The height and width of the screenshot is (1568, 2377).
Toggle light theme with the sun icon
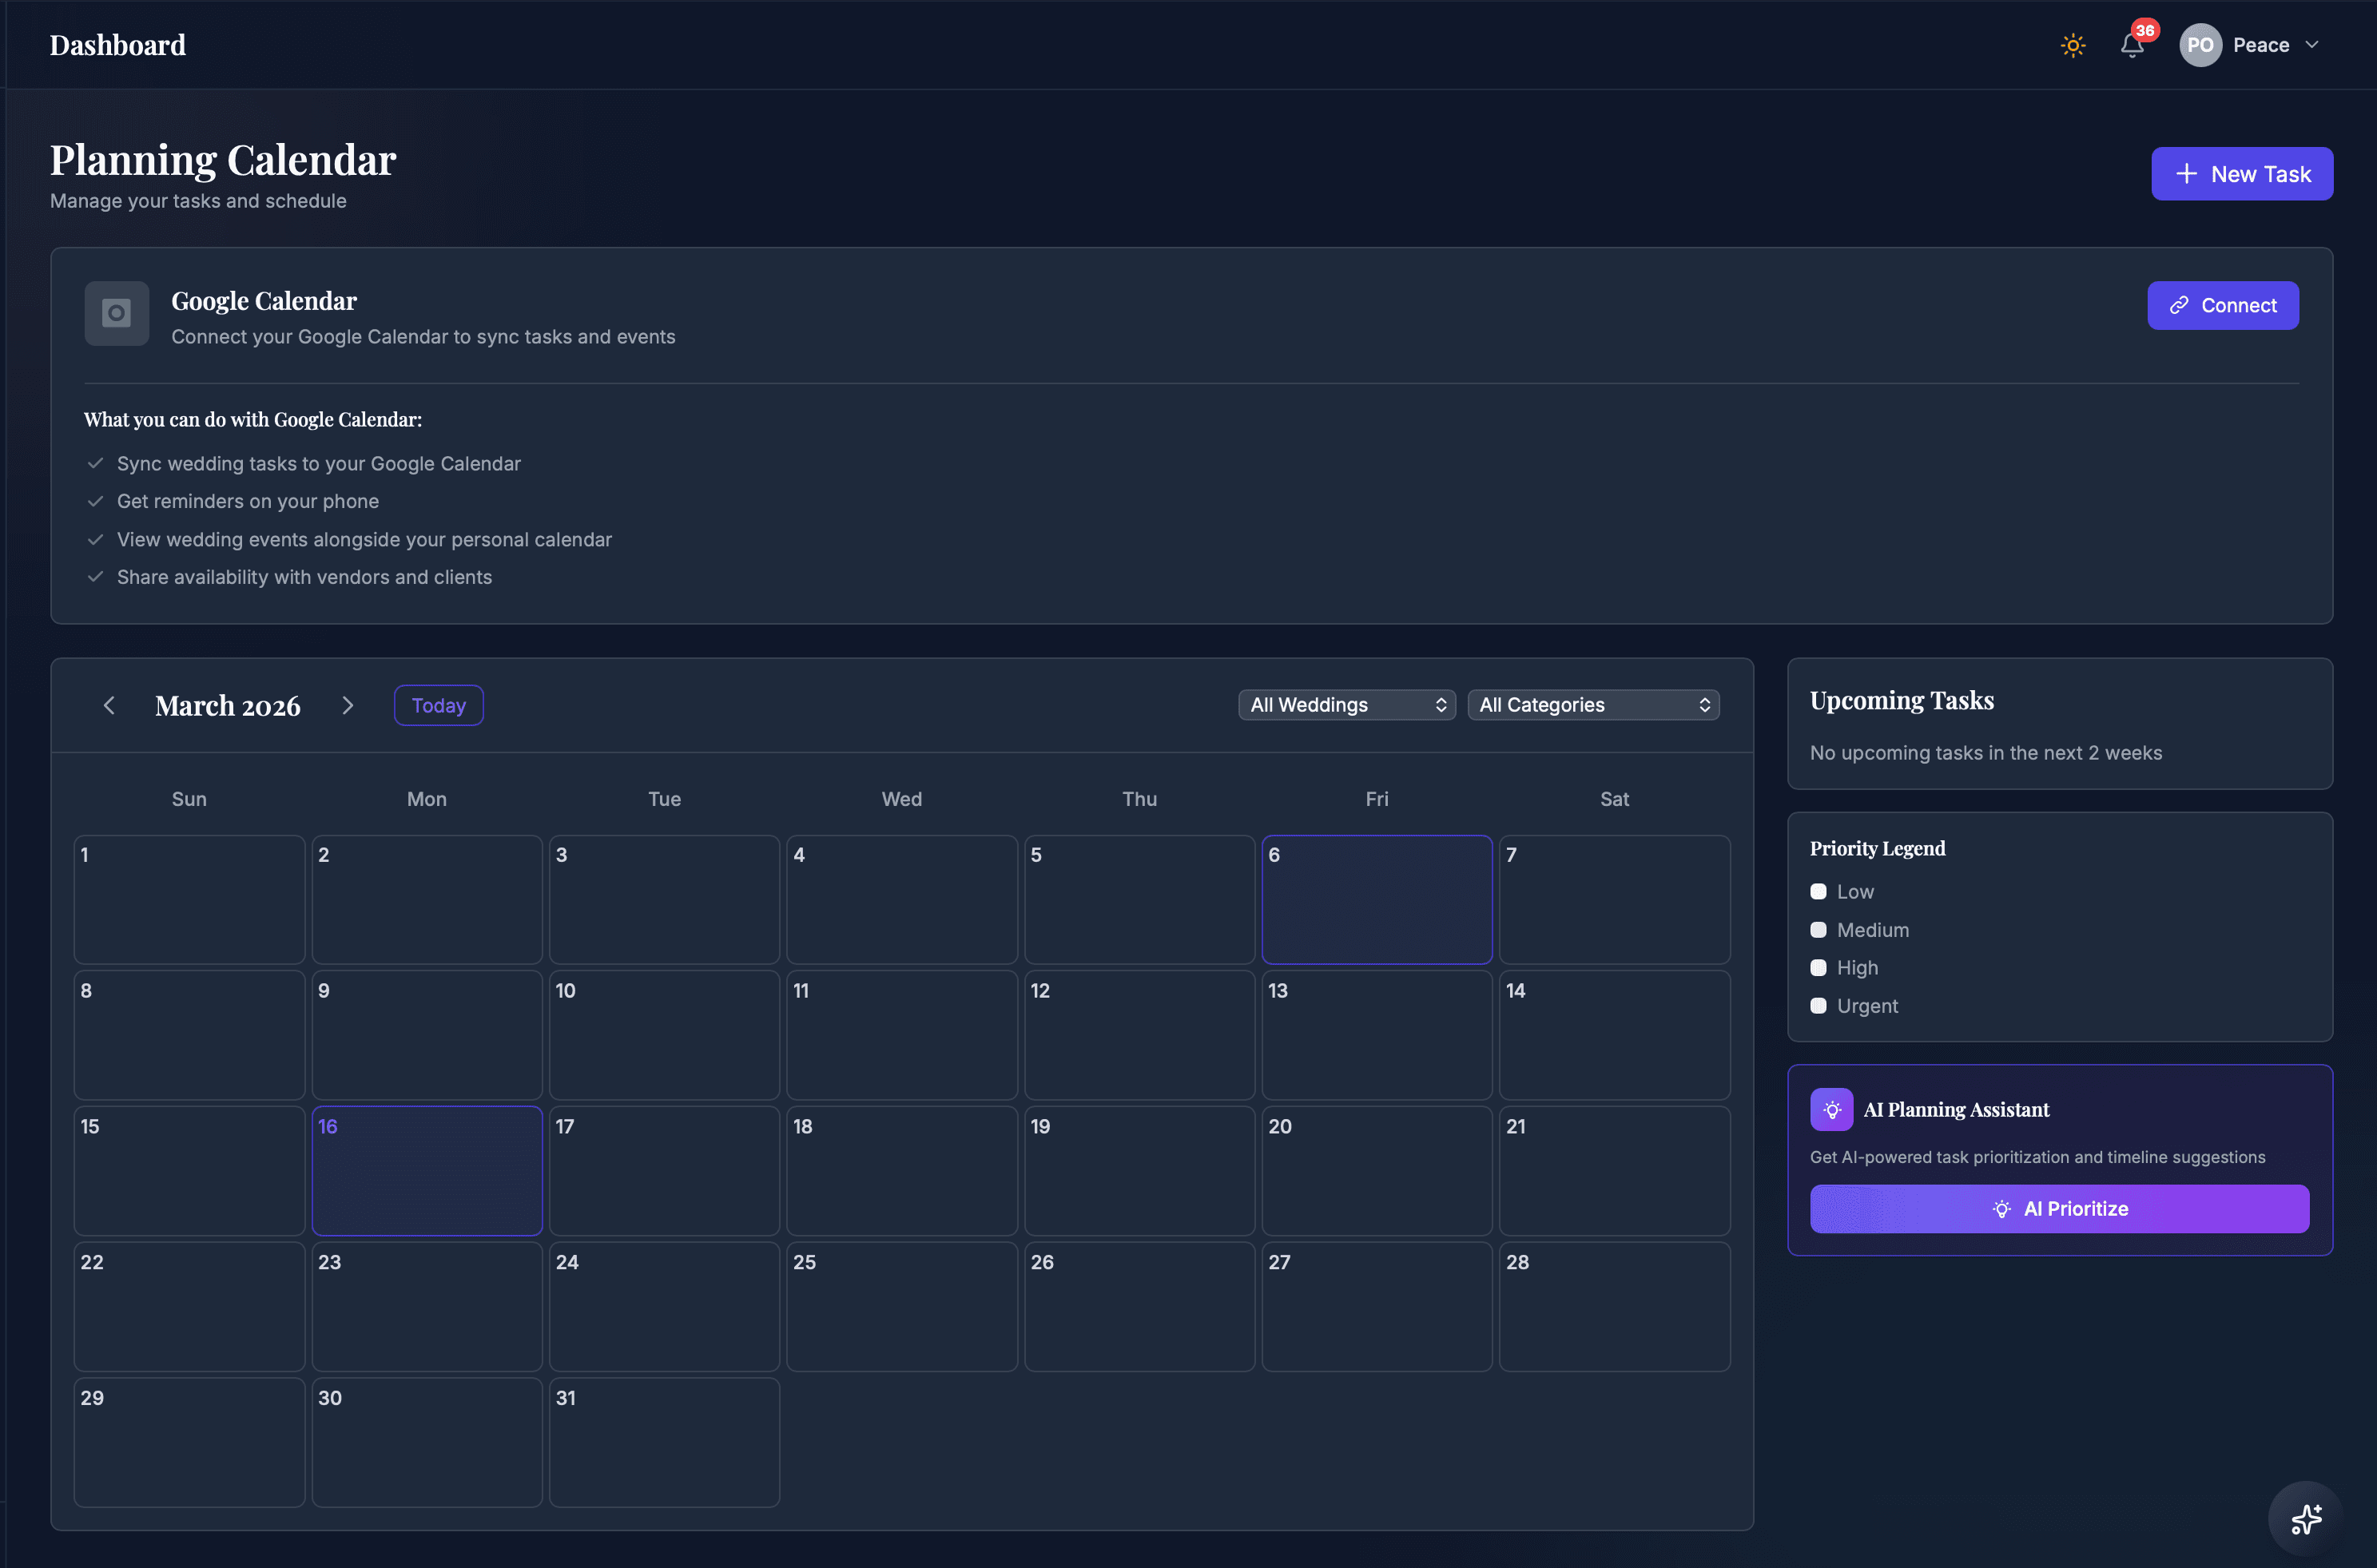tap(2072, 45)
